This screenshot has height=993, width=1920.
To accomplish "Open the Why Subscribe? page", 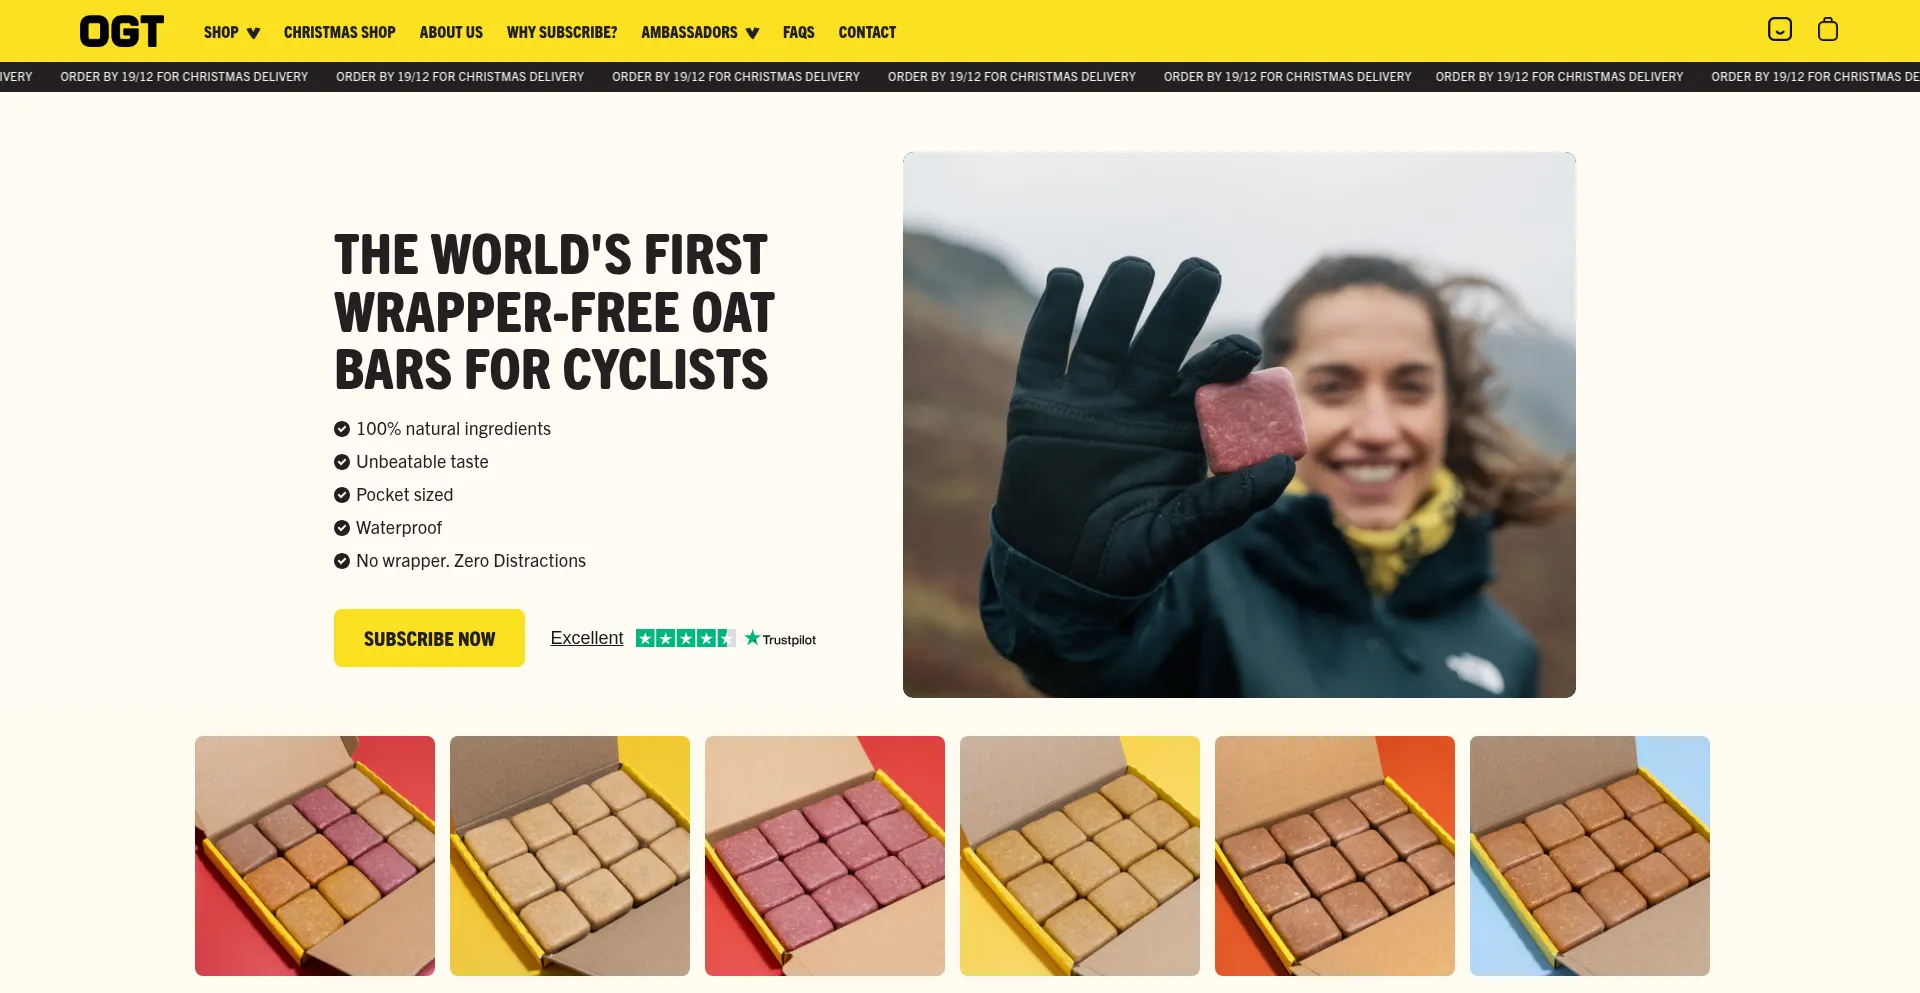I will pyautogui.click(x=562, y=32).
